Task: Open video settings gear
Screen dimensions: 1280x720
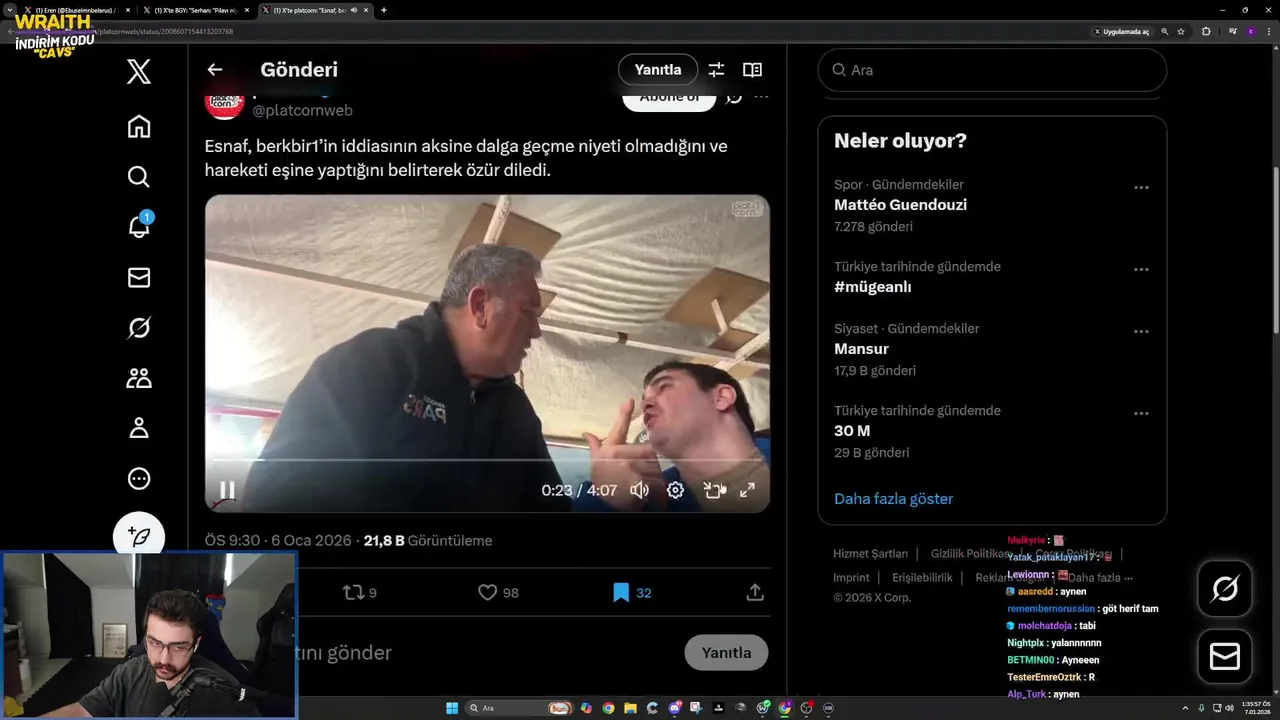Action: [675, 490]
